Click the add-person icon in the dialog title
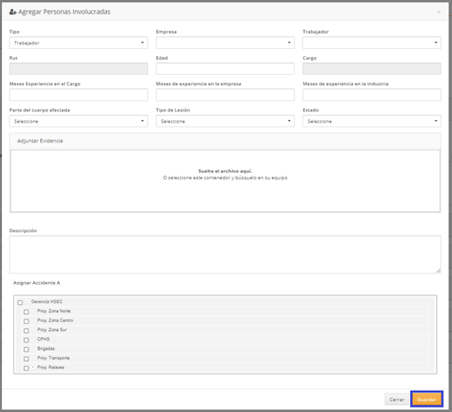The width and height of the screenshot is (452, 412). point(13,12)
